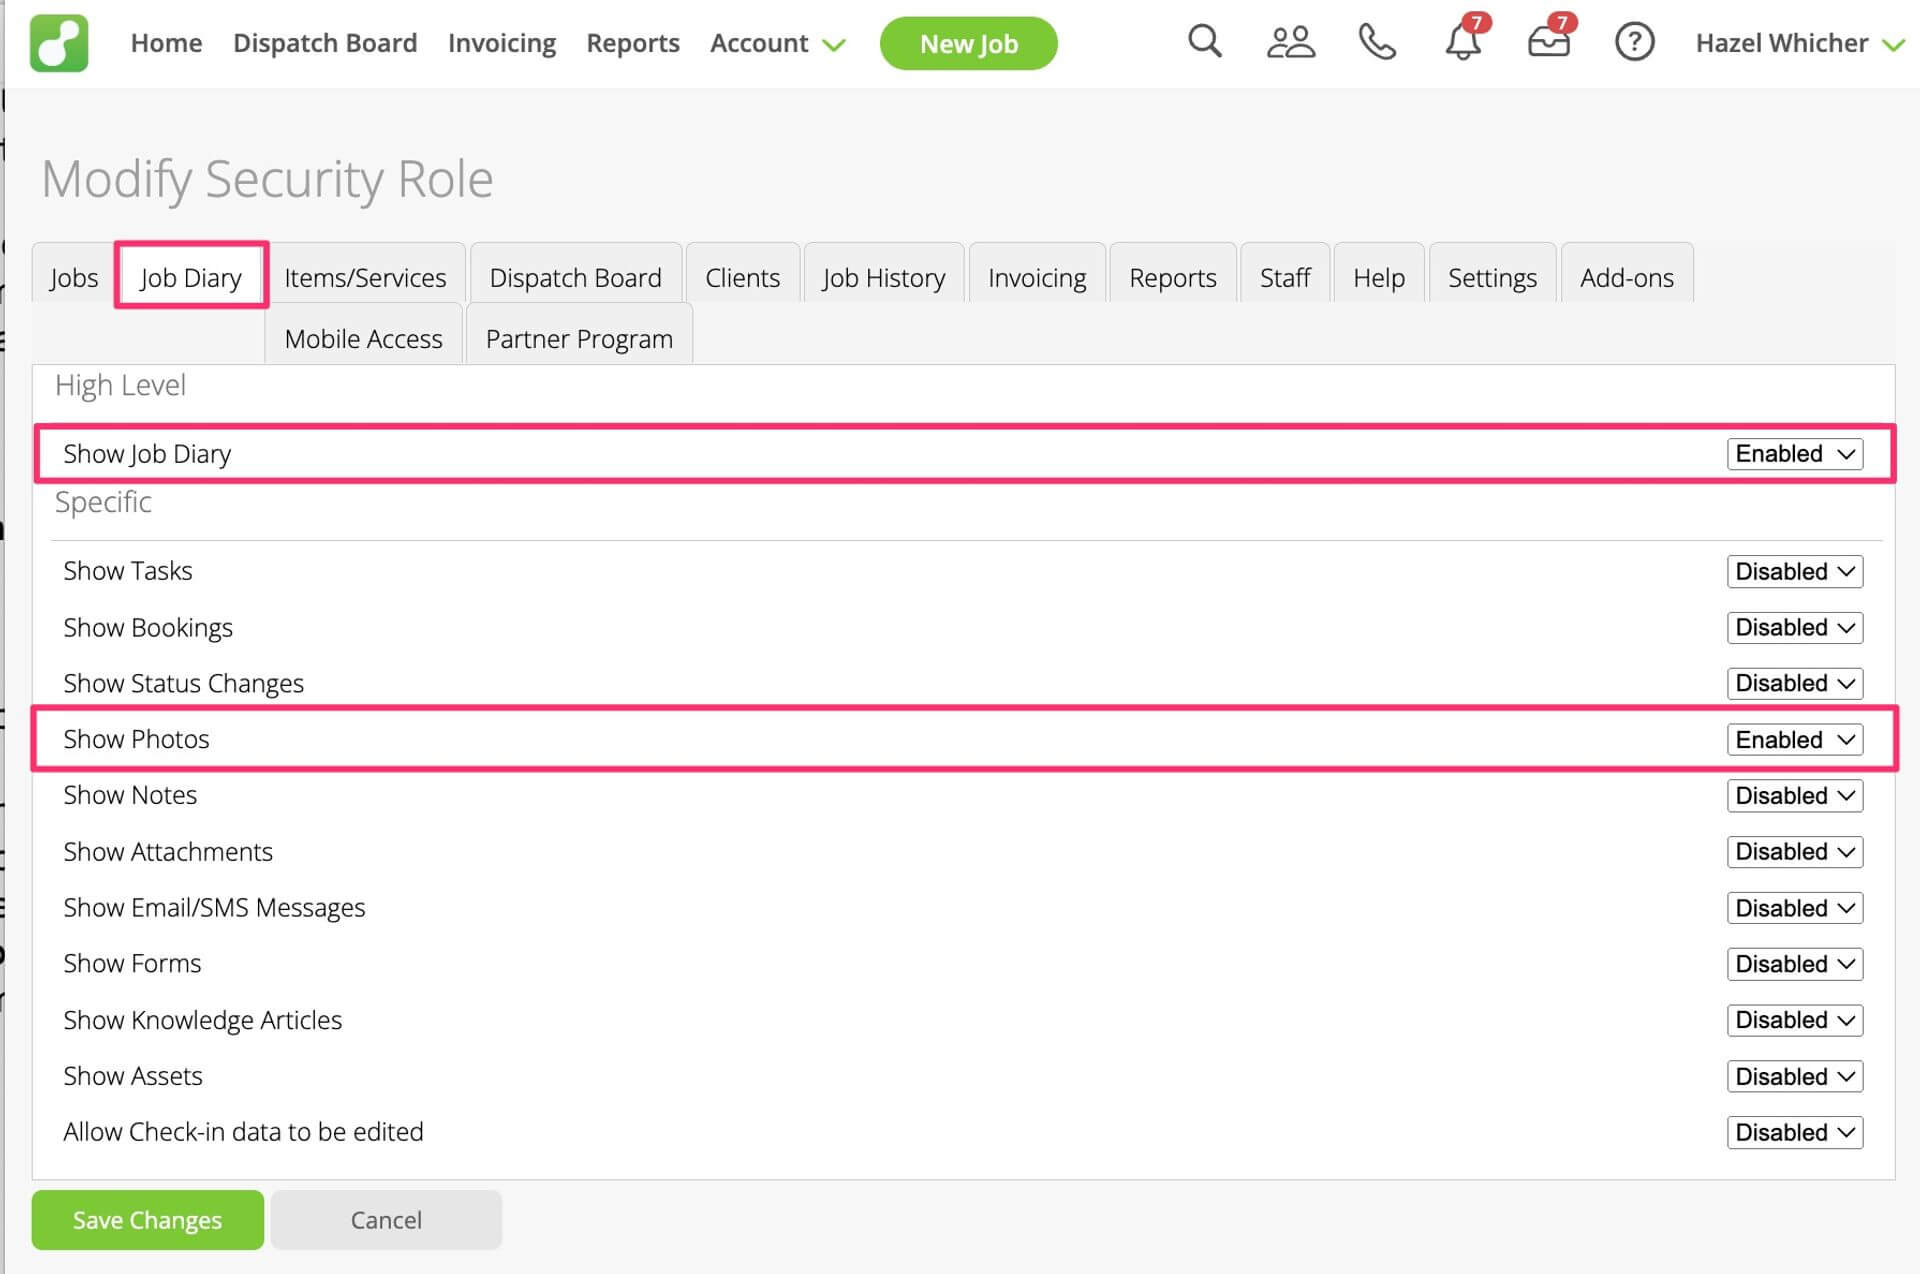
Task: Open Dispatch Board in the top navigation
Action: (325, 43)
